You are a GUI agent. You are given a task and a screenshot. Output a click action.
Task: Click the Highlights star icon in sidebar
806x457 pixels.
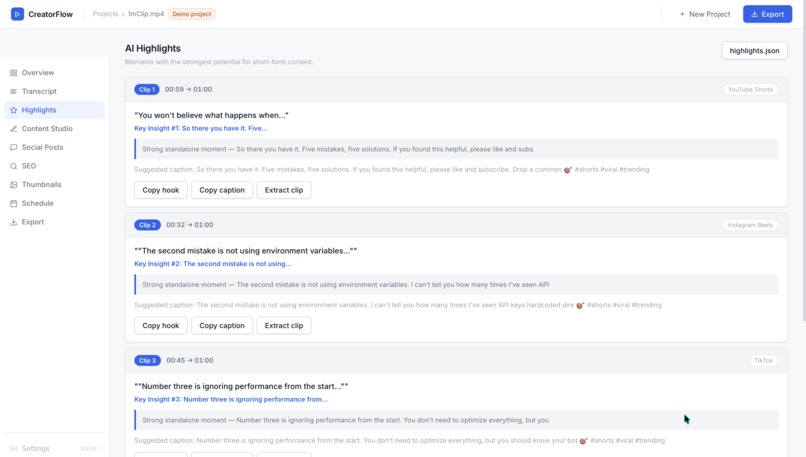(x=13, y=110)
